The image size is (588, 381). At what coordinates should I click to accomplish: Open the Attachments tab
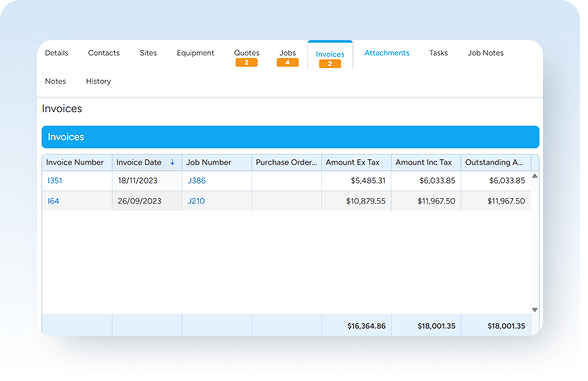387,53
